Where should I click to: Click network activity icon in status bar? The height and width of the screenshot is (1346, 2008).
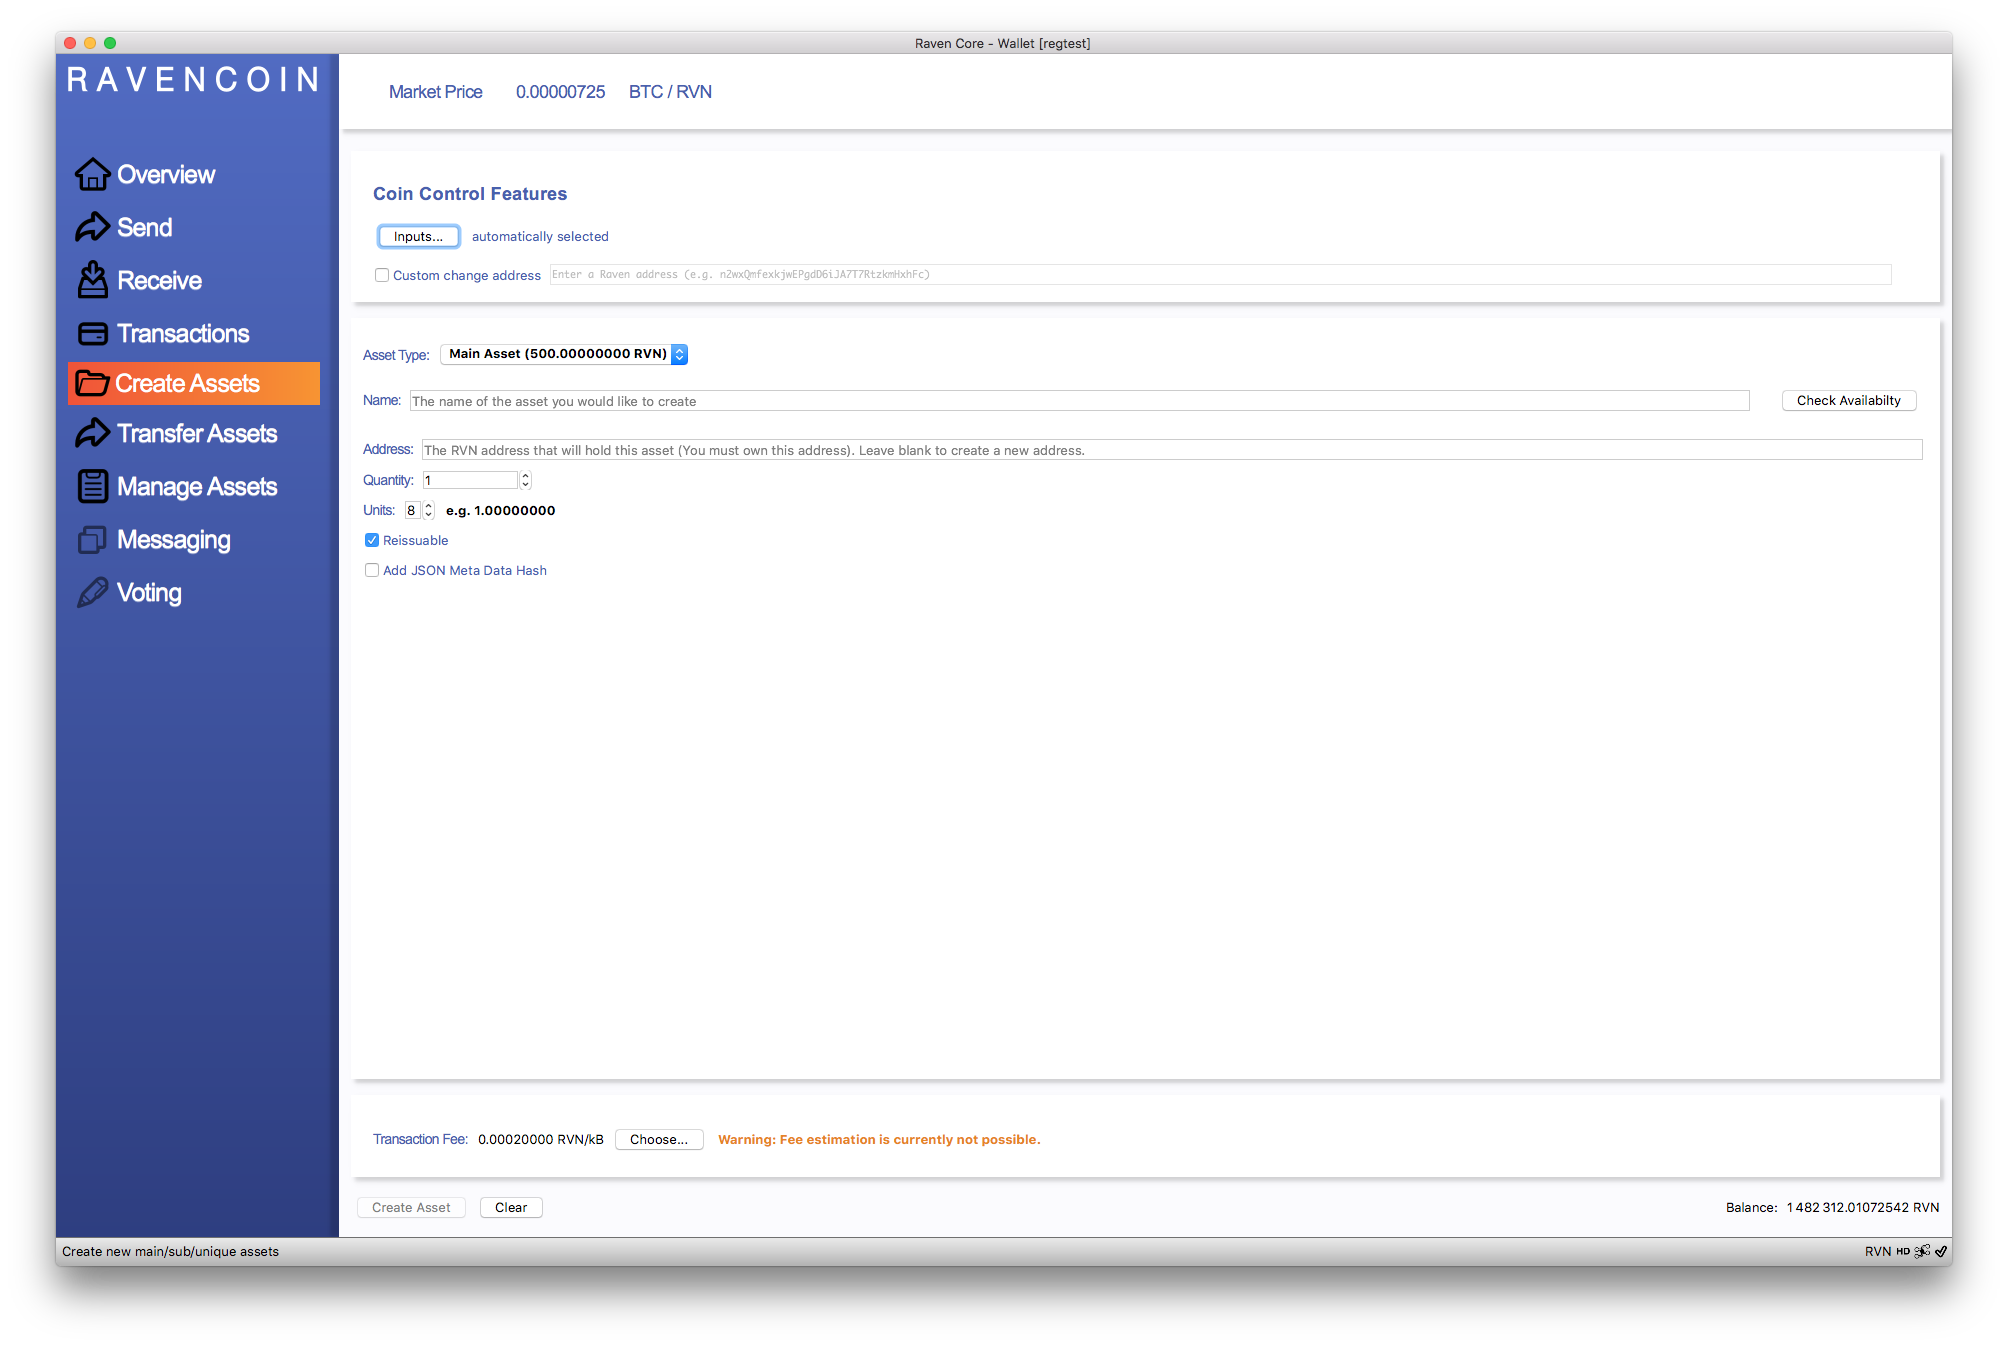(x=1922, y=1251)
